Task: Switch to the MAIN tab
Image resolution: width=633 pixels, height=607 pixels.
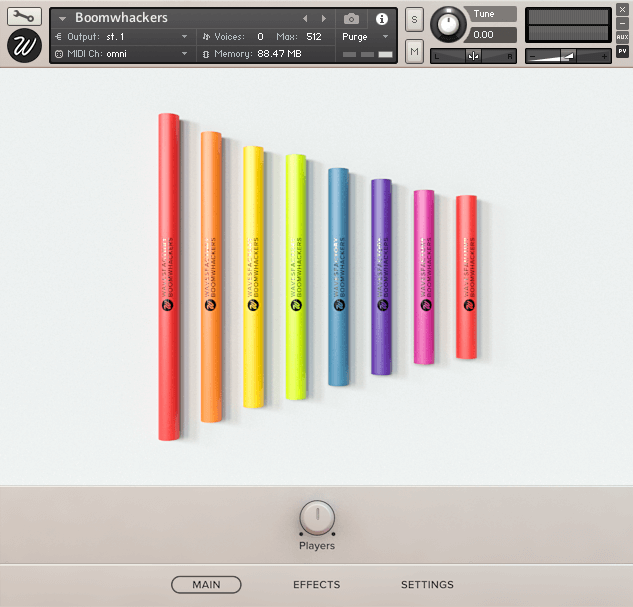Action: [206, 584]
